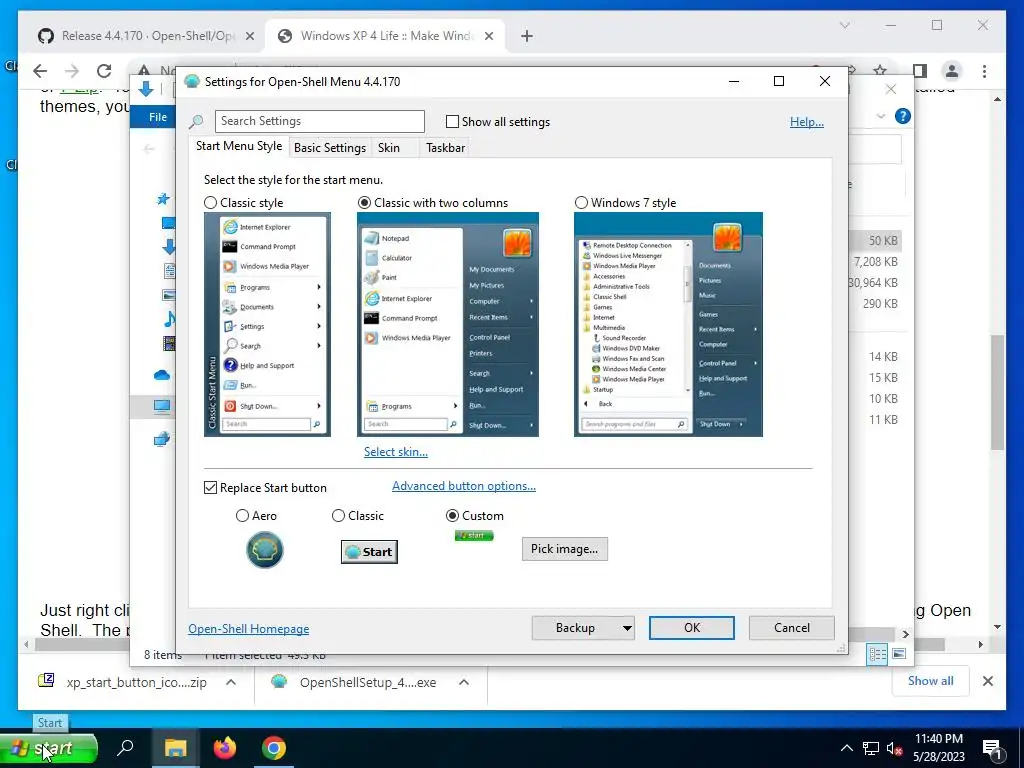Switch to the Taskbar tab
Screen dimensions: 1024x768
click(x=445, y=148)
